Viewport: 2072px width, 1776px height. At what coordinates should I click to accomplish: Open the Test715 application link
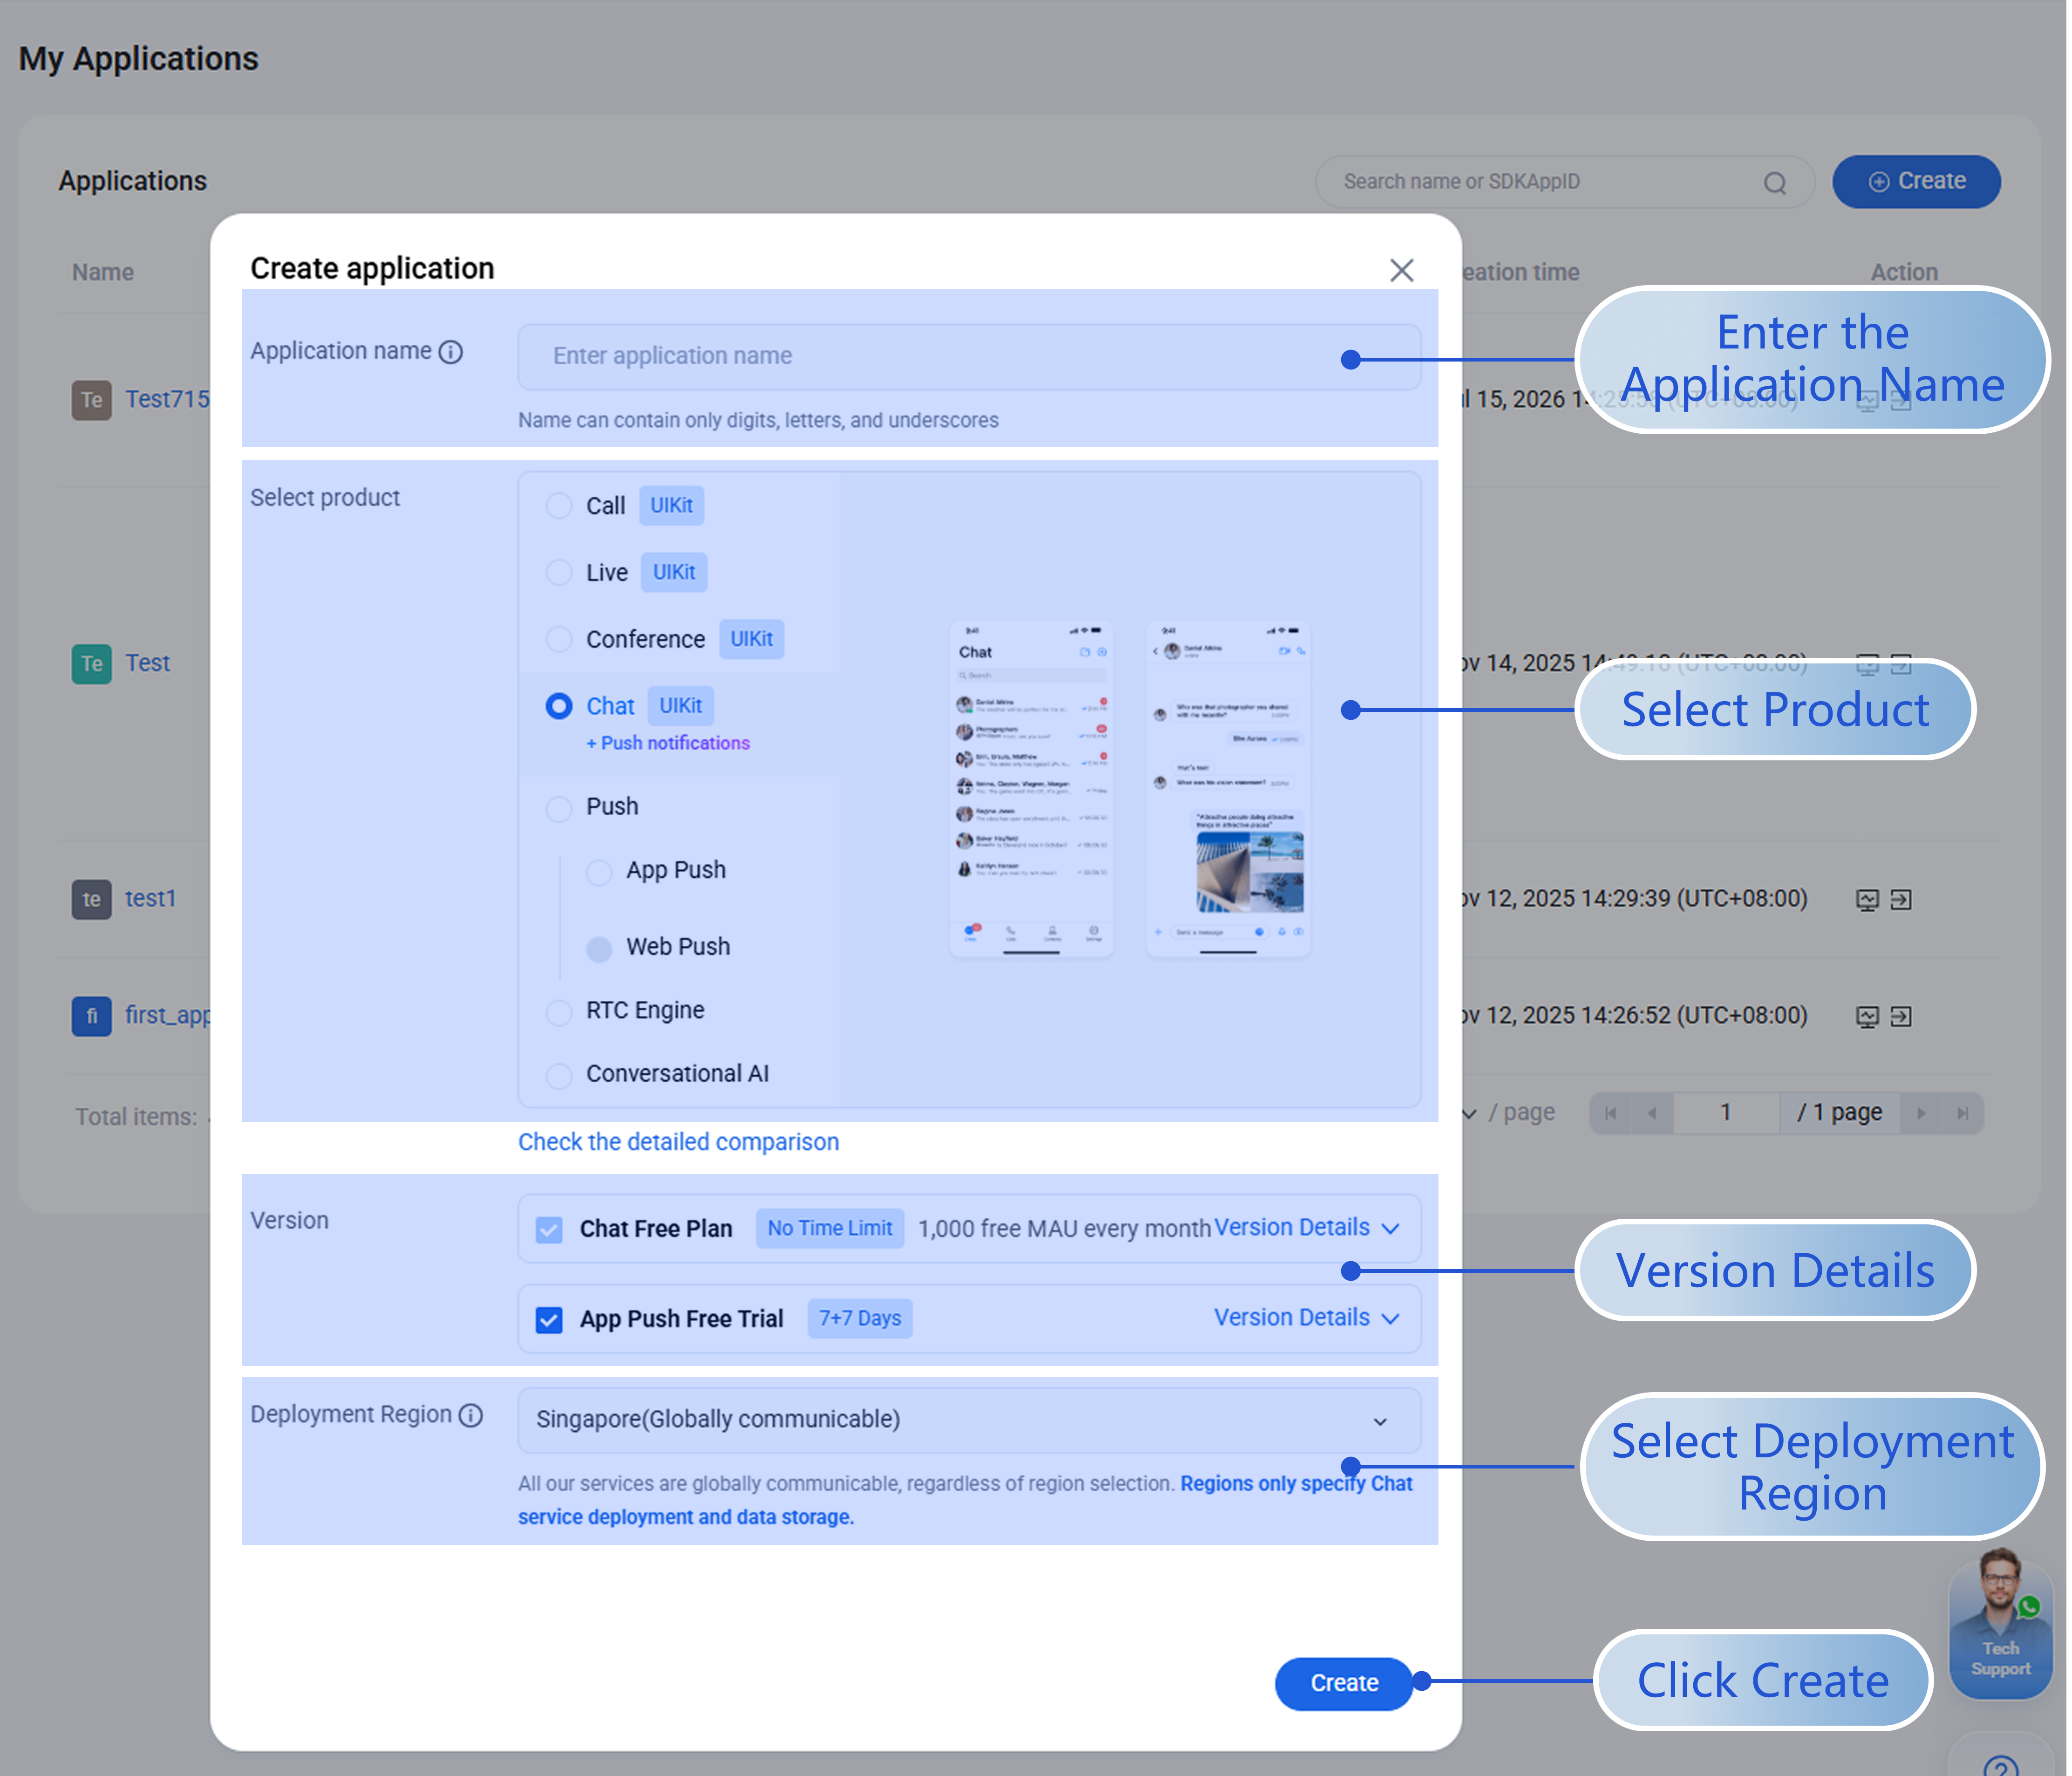167,399
